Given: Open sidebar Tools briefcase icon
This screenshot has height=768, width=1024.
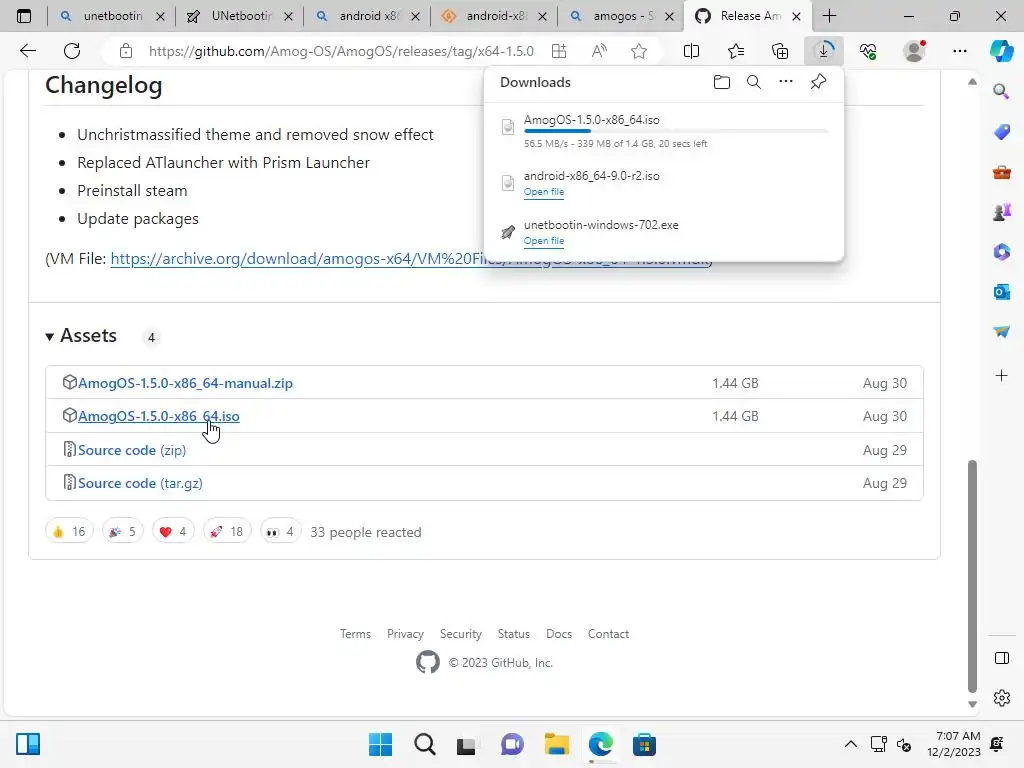Looking at the screenshot, I should click(x=1001, y=172).
